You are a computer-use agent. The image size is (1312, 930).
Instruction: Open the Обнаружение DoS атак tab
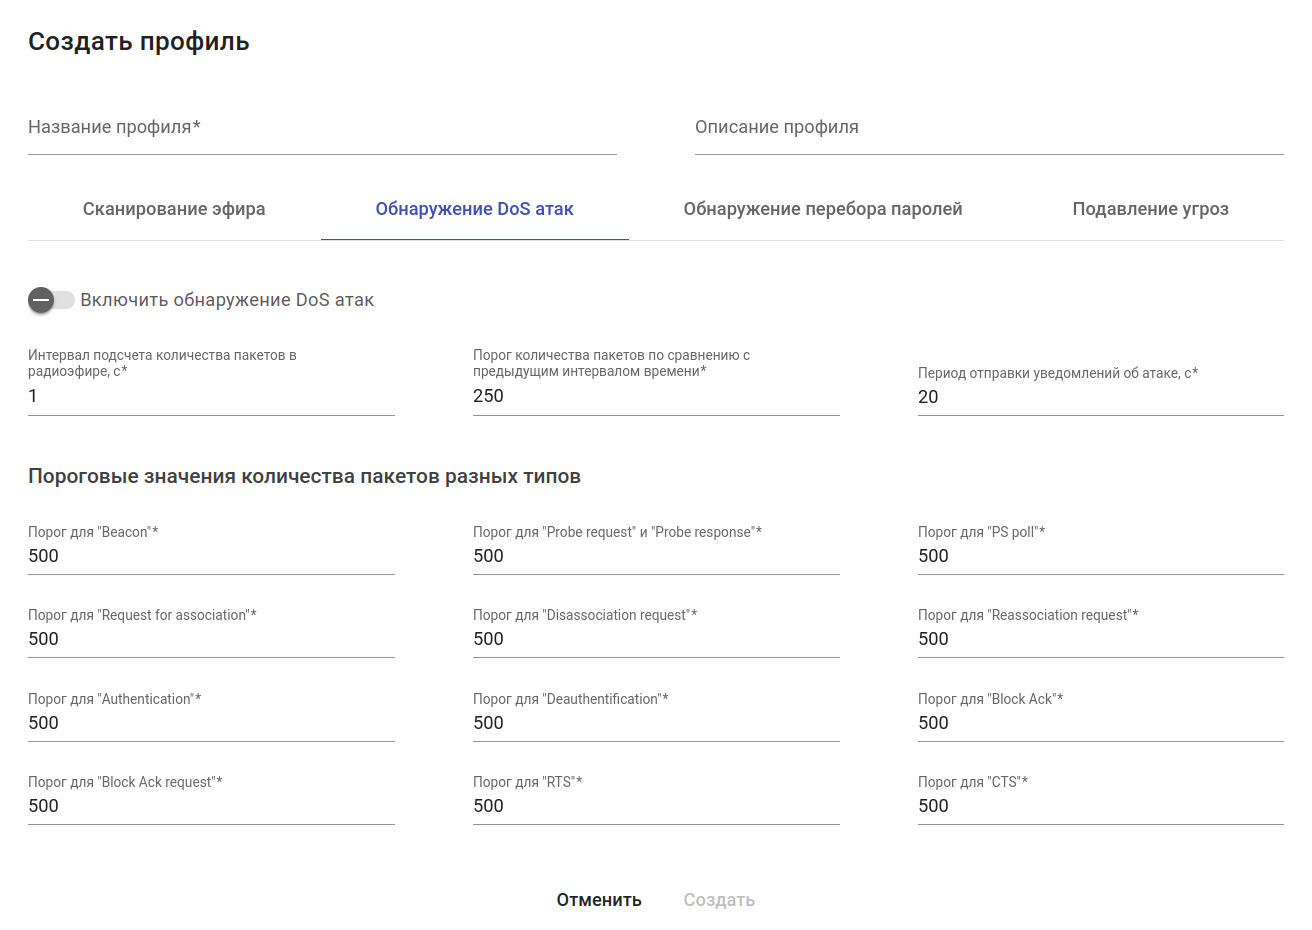[474, 209]
